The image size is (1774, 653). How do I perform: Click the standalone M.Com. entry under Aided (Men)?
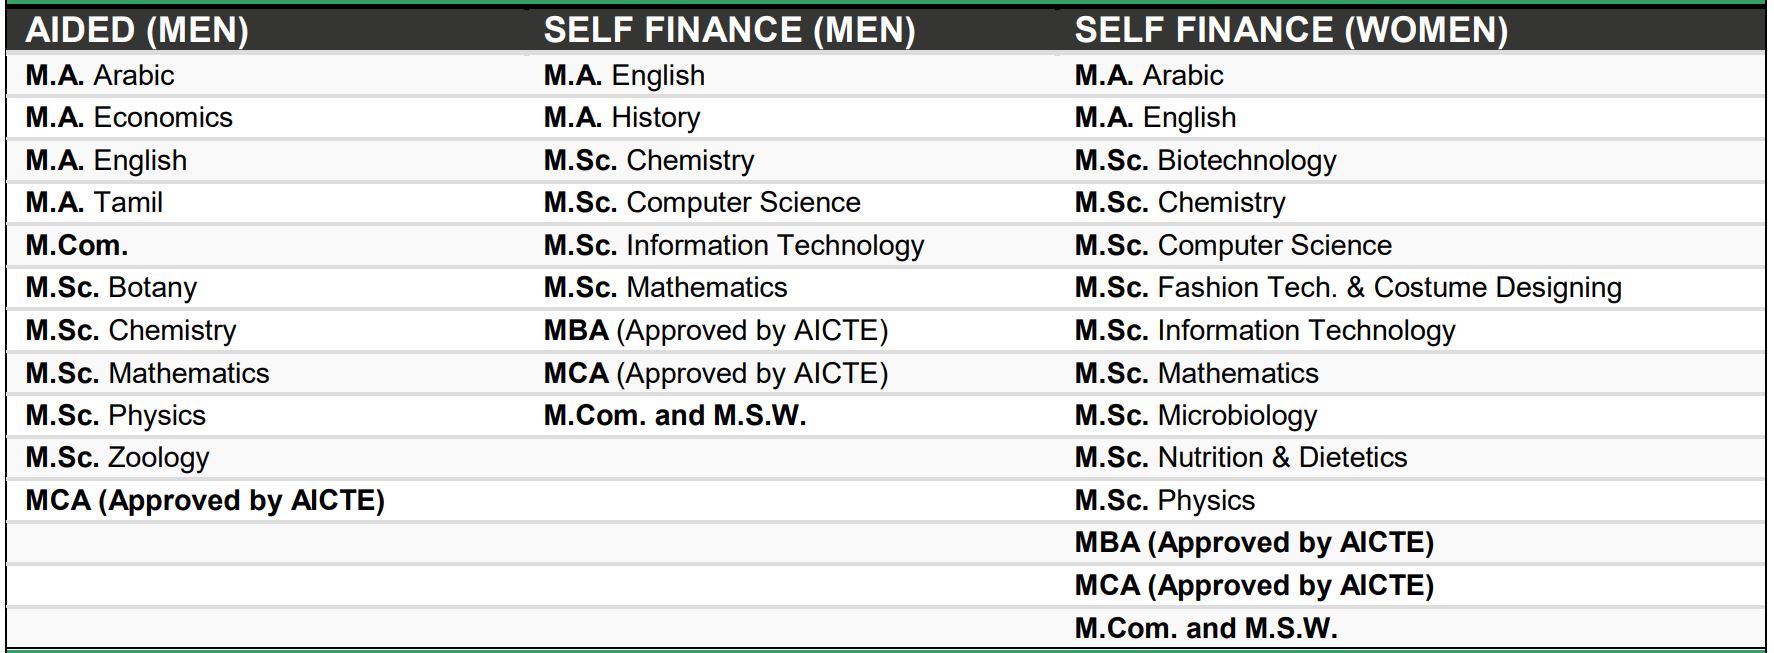click(x=77, y=245)
